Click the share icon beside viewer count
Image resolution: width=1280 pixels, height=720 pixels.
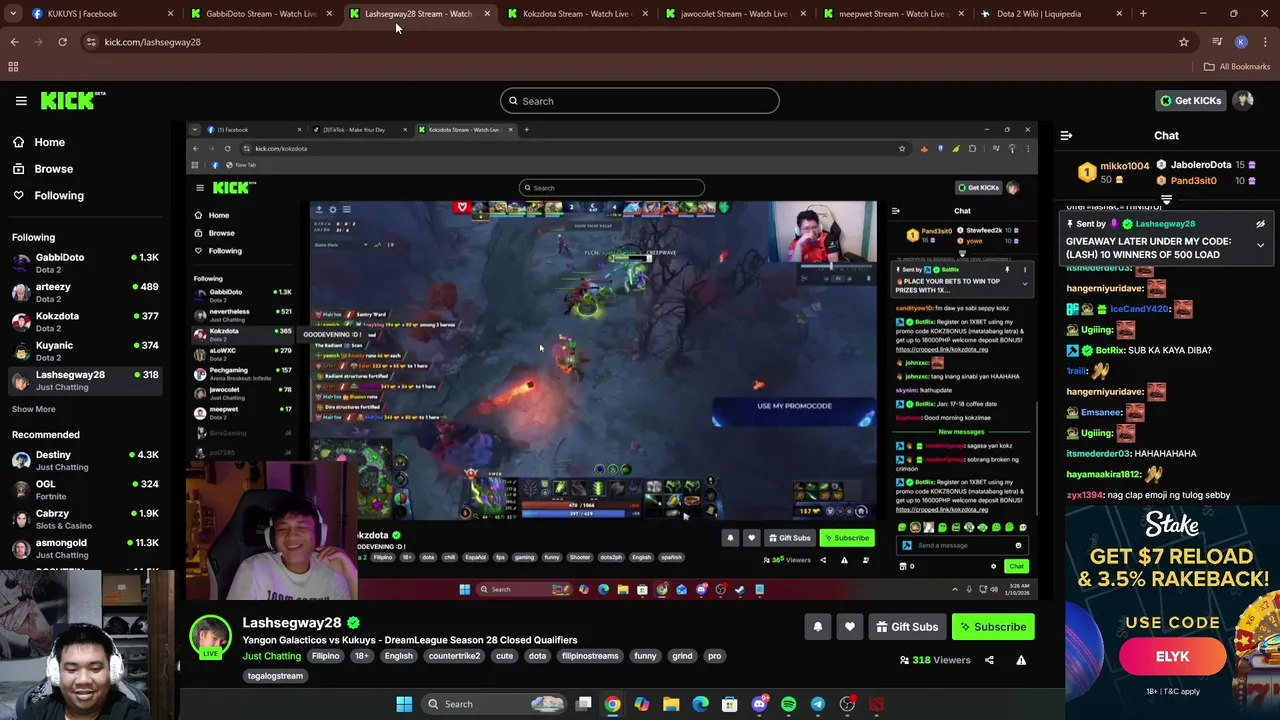click(989, 660)
